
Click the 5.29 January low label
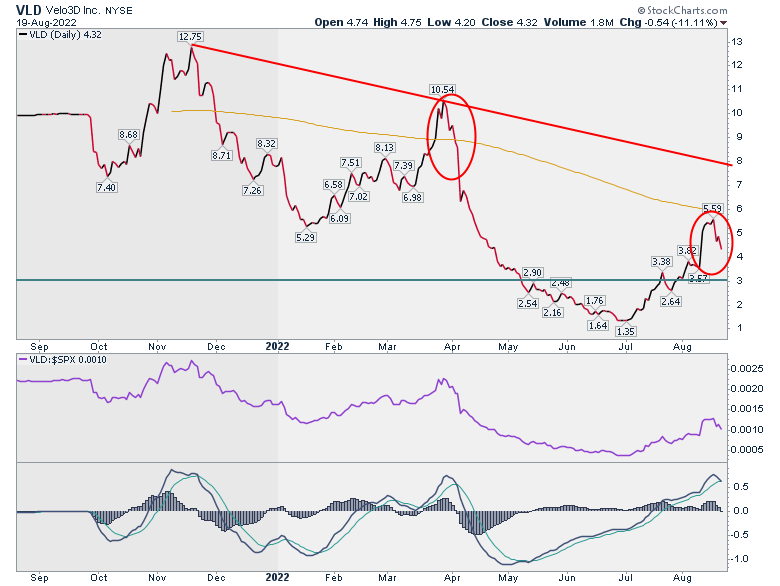tap(305, 238)
